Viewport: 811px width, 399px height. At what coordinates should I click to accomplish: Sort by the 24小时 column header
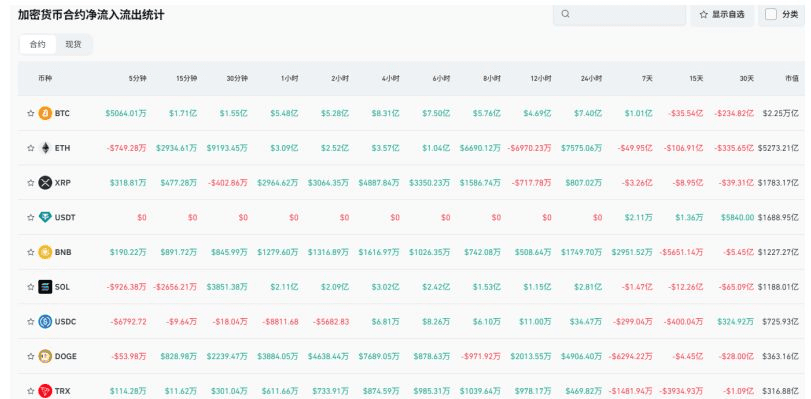(592, 79)
